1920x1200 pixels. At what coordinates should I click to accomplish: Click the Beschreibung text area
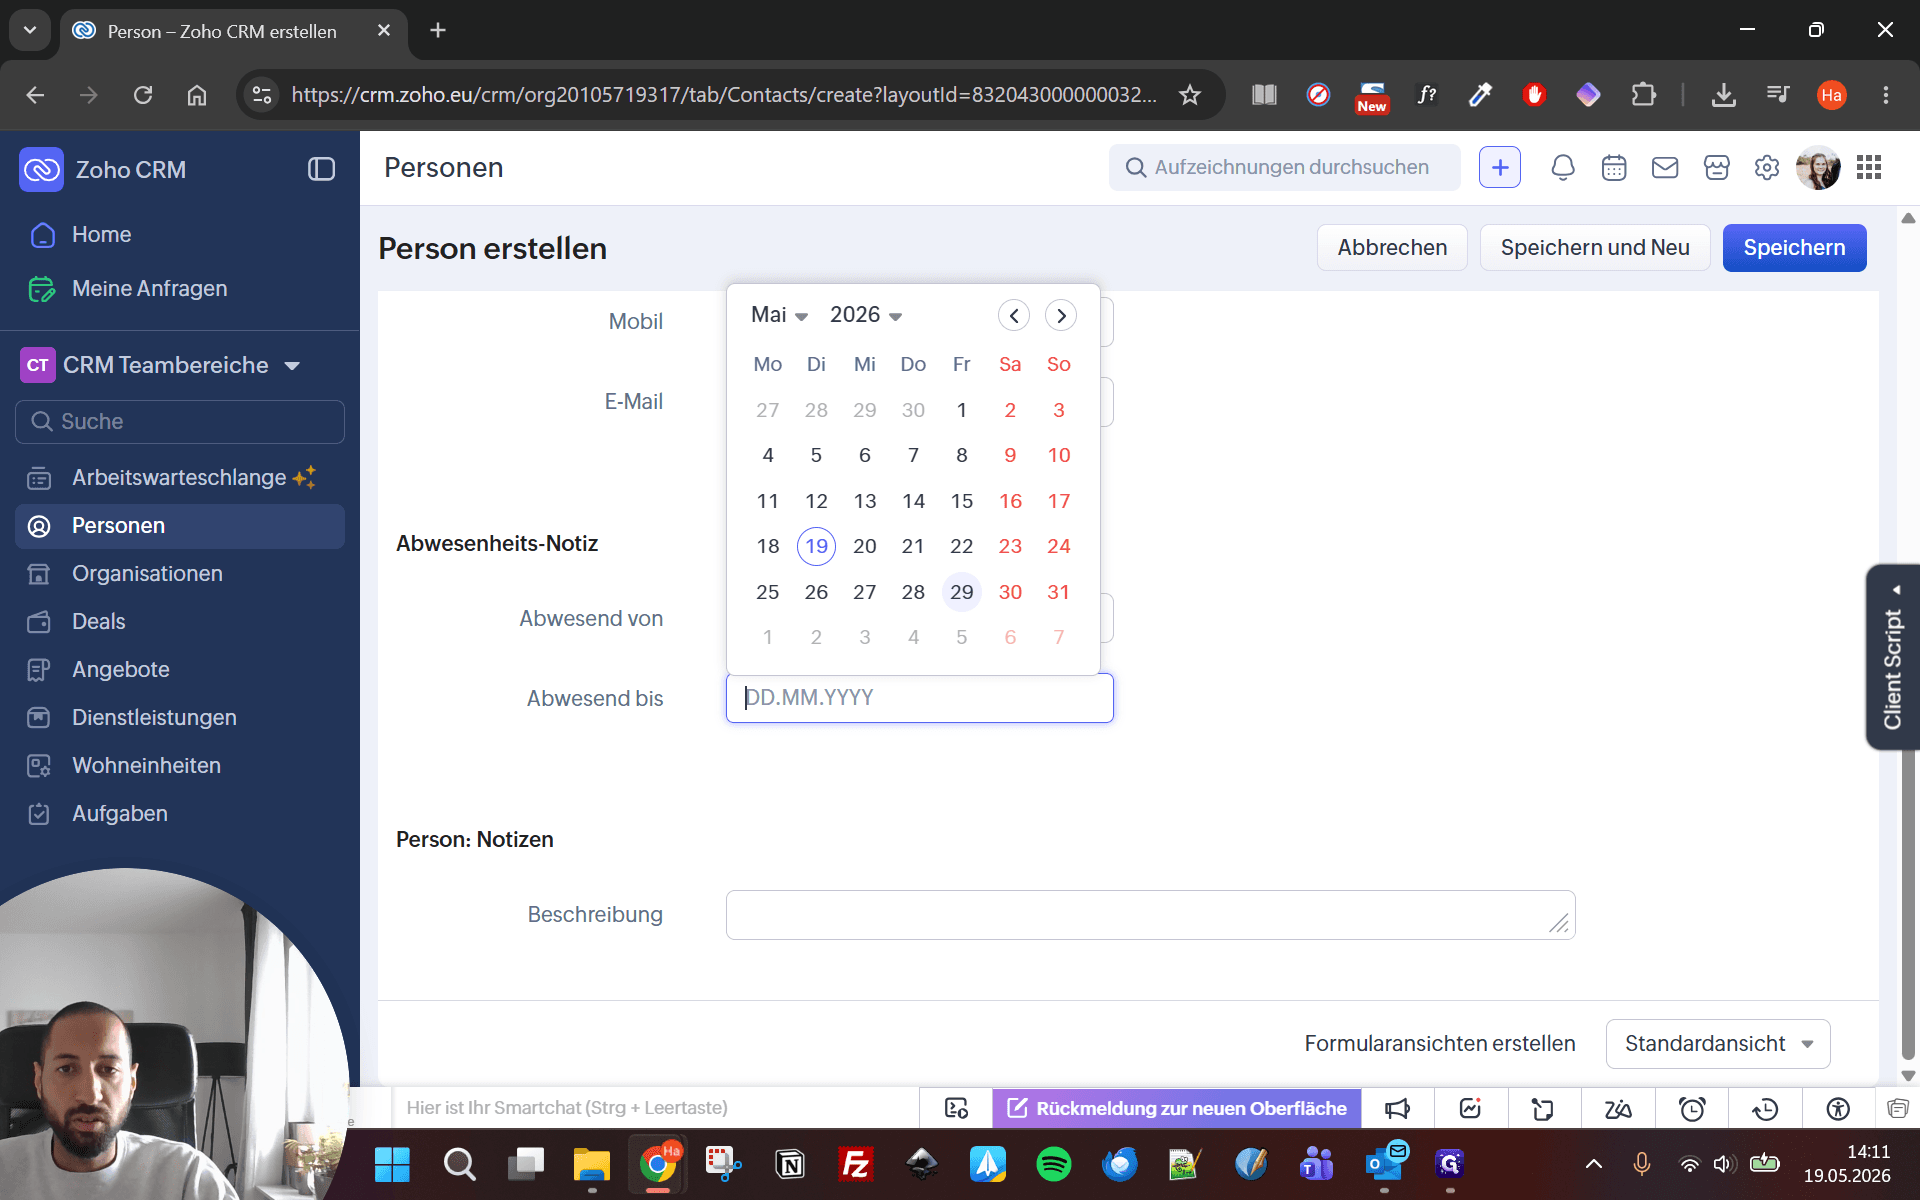(1150, 915)
